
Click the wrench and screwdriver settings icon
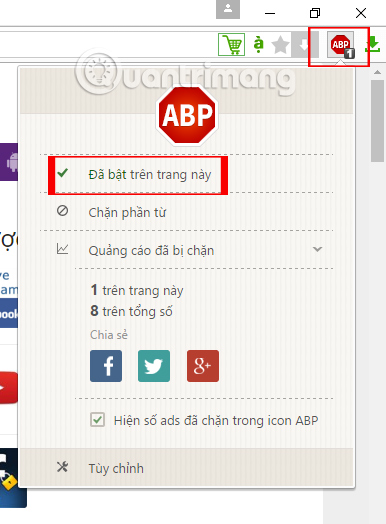tap(62, 467)
